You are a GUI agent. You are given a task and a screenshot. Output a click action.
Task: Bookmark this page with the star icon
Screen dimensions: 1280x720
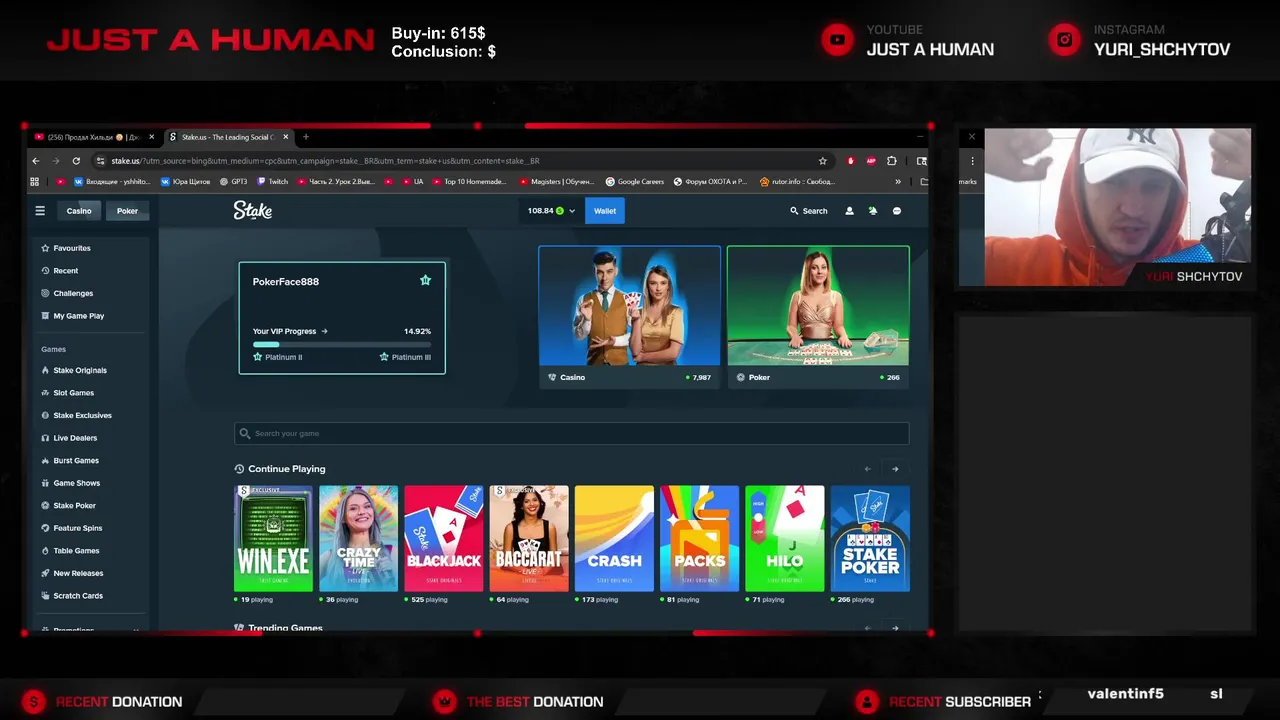[823, 160]
